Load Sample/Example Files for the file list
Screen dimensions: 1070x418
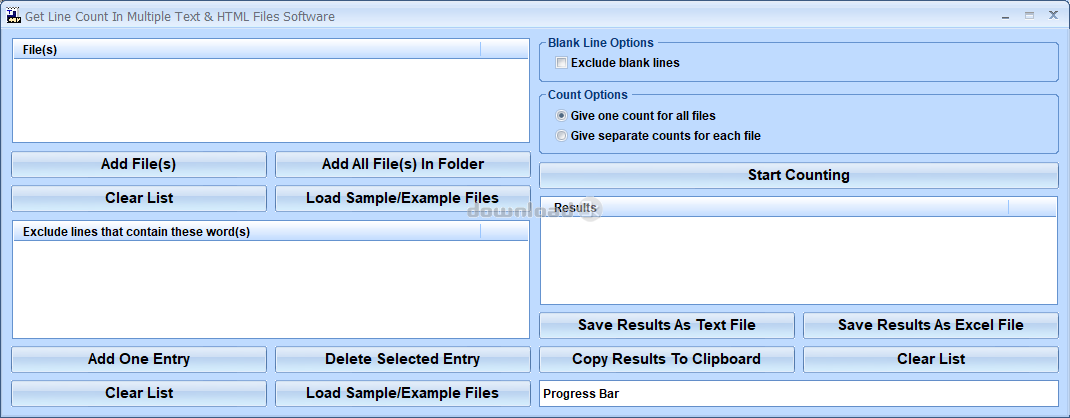[403, 198]
